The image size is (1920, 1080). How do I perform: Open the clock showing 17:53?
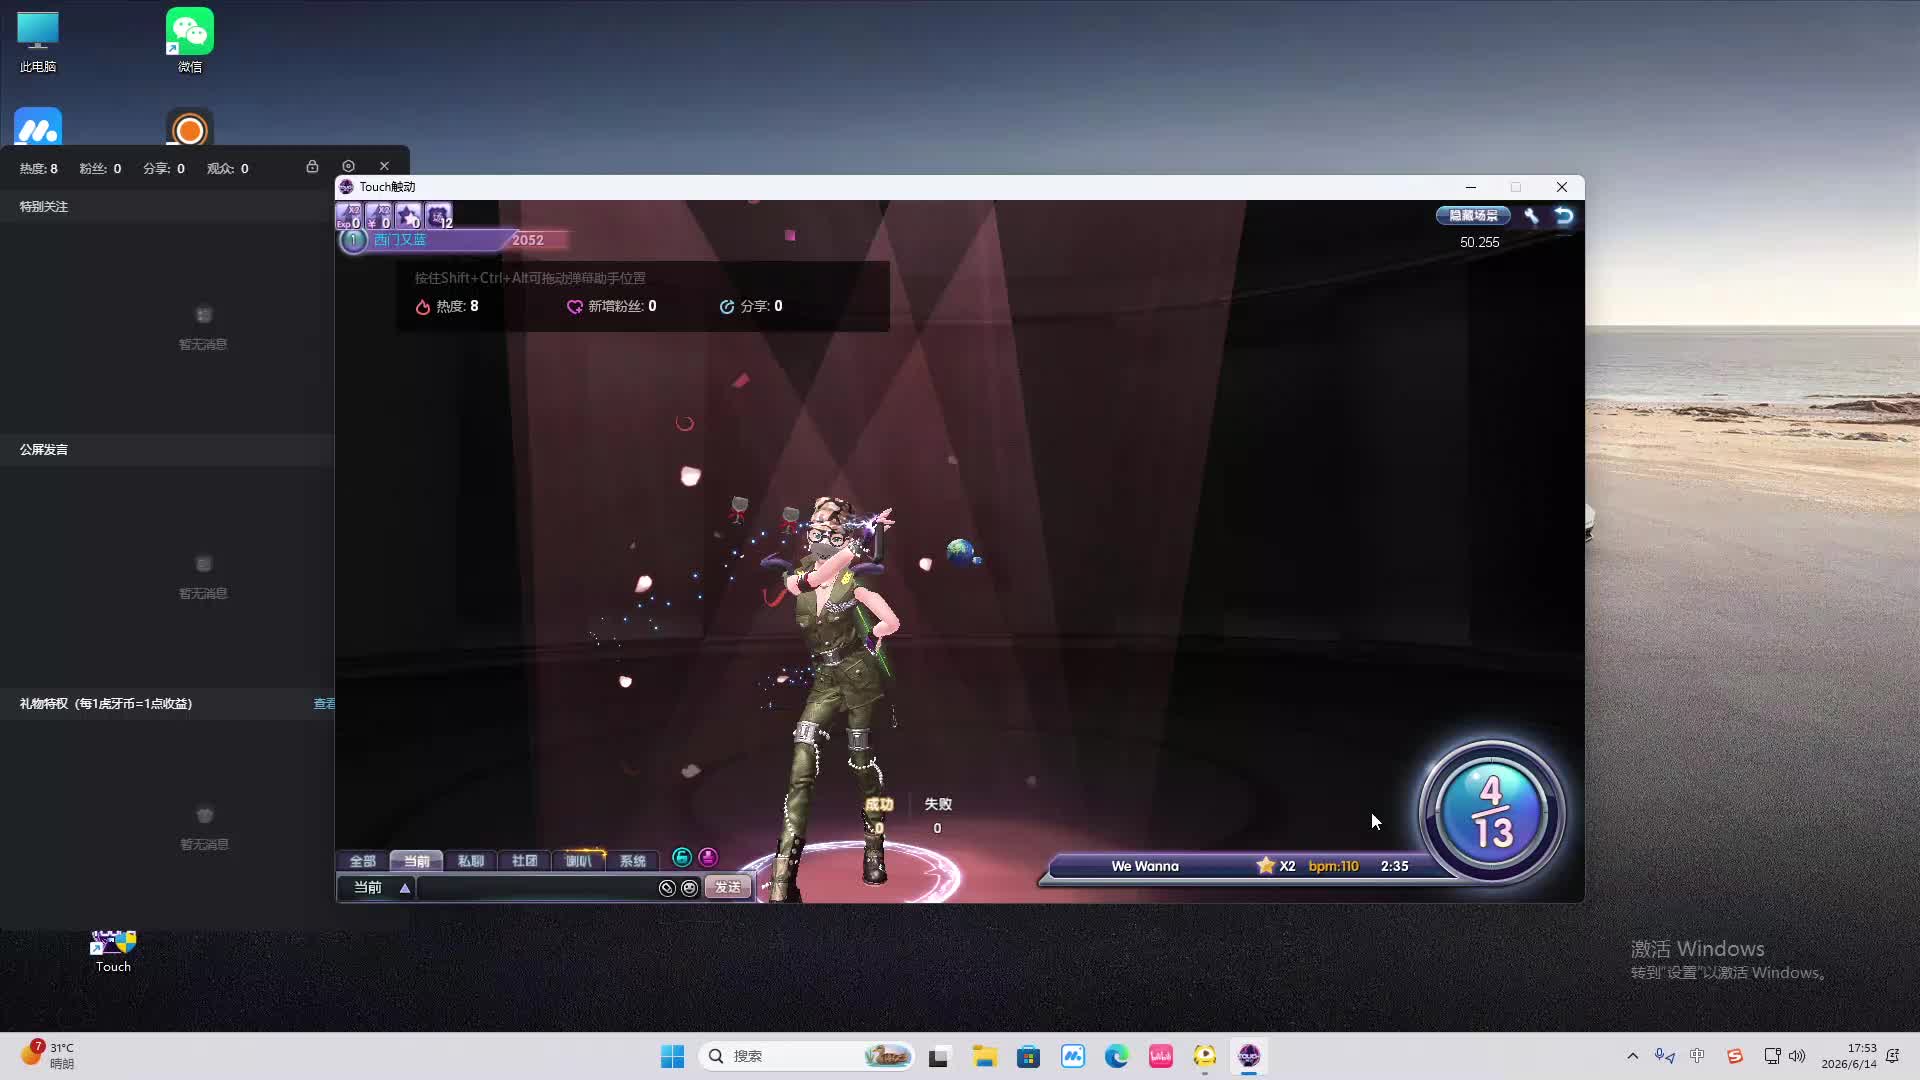tap(1849, 1056)
